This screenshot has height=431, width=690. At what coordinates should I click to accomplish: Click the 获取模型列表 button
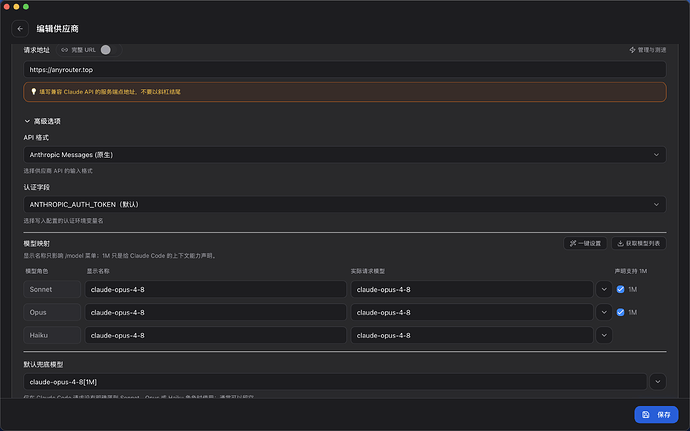[639, 243]
